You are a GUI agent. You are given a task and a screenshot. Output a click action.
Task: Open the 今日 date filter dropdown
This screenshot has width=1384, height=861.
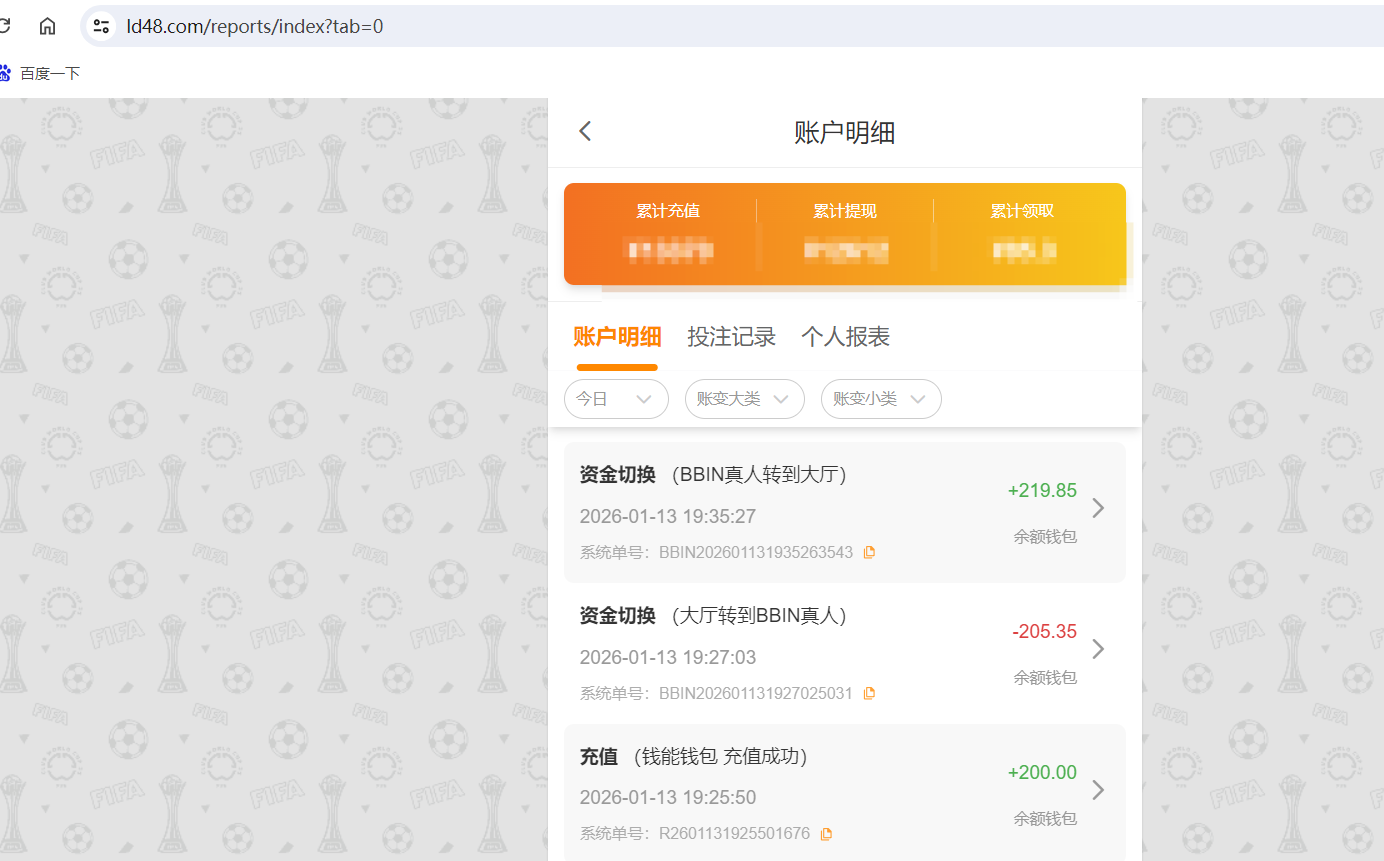616,398
